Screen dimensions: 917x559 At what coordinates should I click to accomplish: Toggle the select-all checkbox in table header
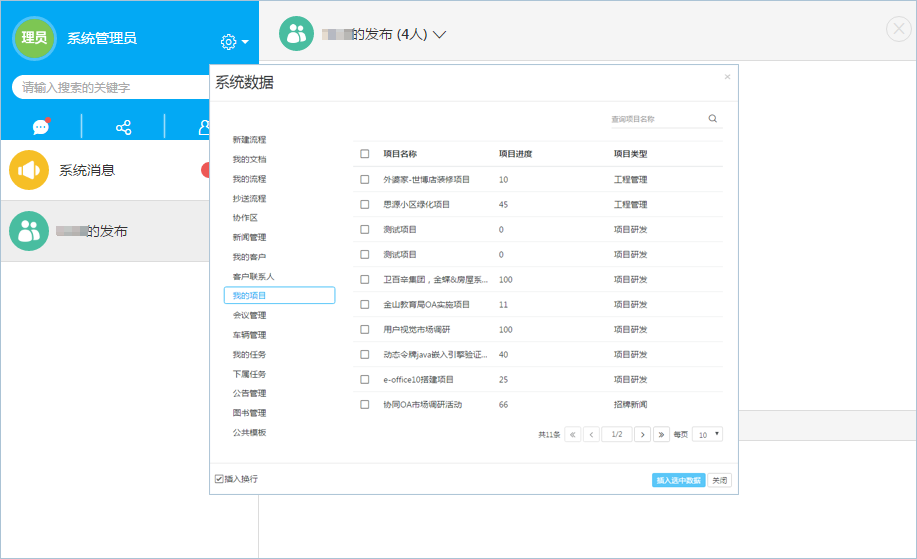click(x=364, y=154)
